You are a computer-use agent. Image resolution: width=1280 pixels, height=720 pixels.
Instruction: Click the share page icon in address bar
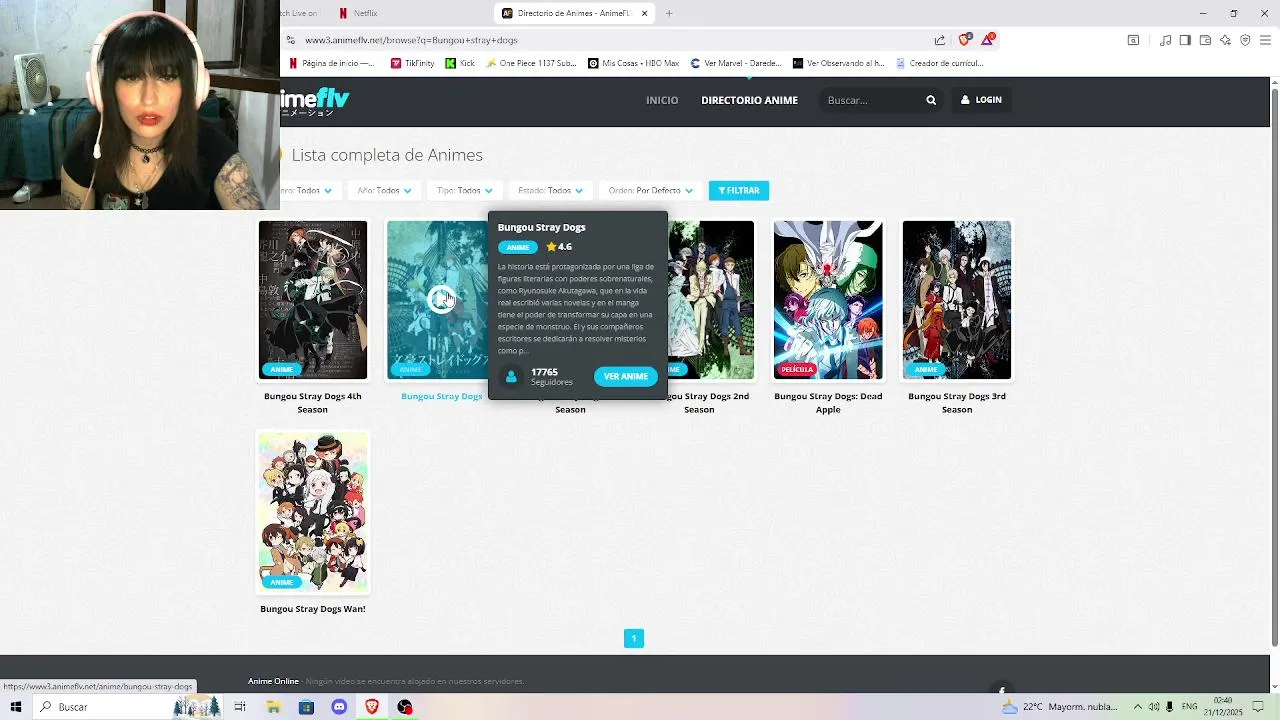[x=940, y=40]
